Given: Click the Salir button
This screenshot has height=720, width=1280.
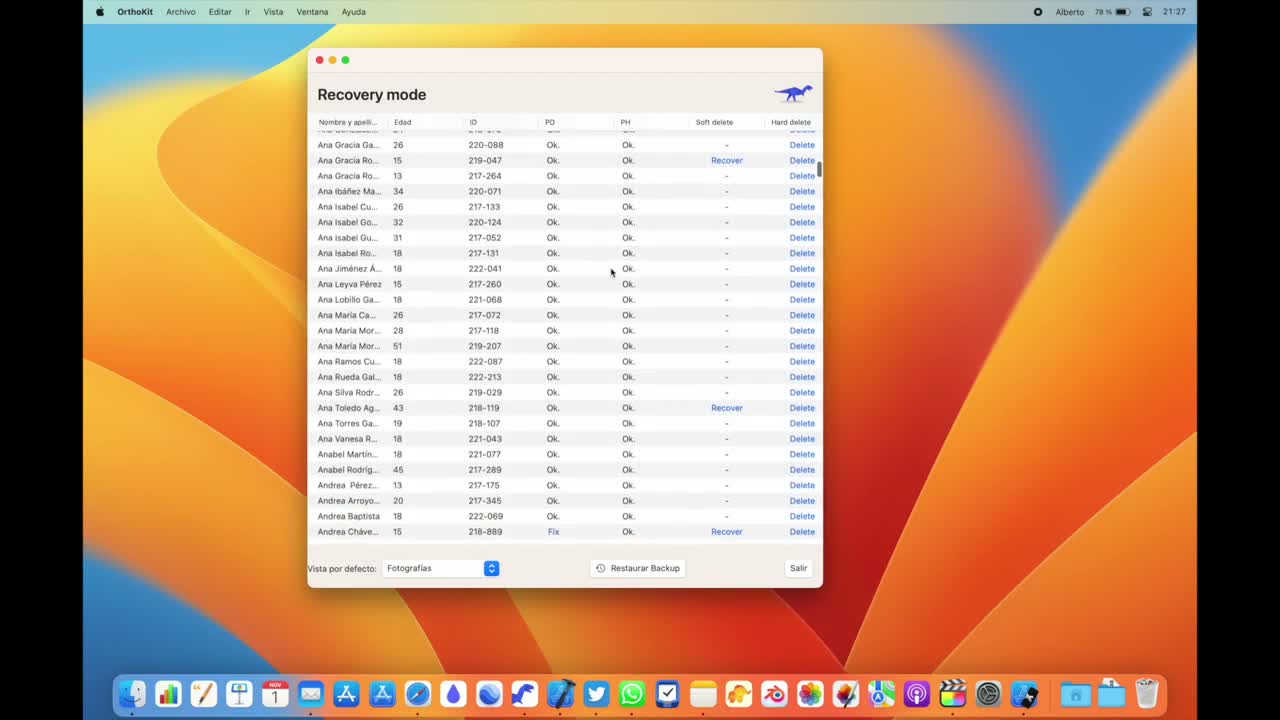Looking at the screenshot, I should tap(798, 568).
